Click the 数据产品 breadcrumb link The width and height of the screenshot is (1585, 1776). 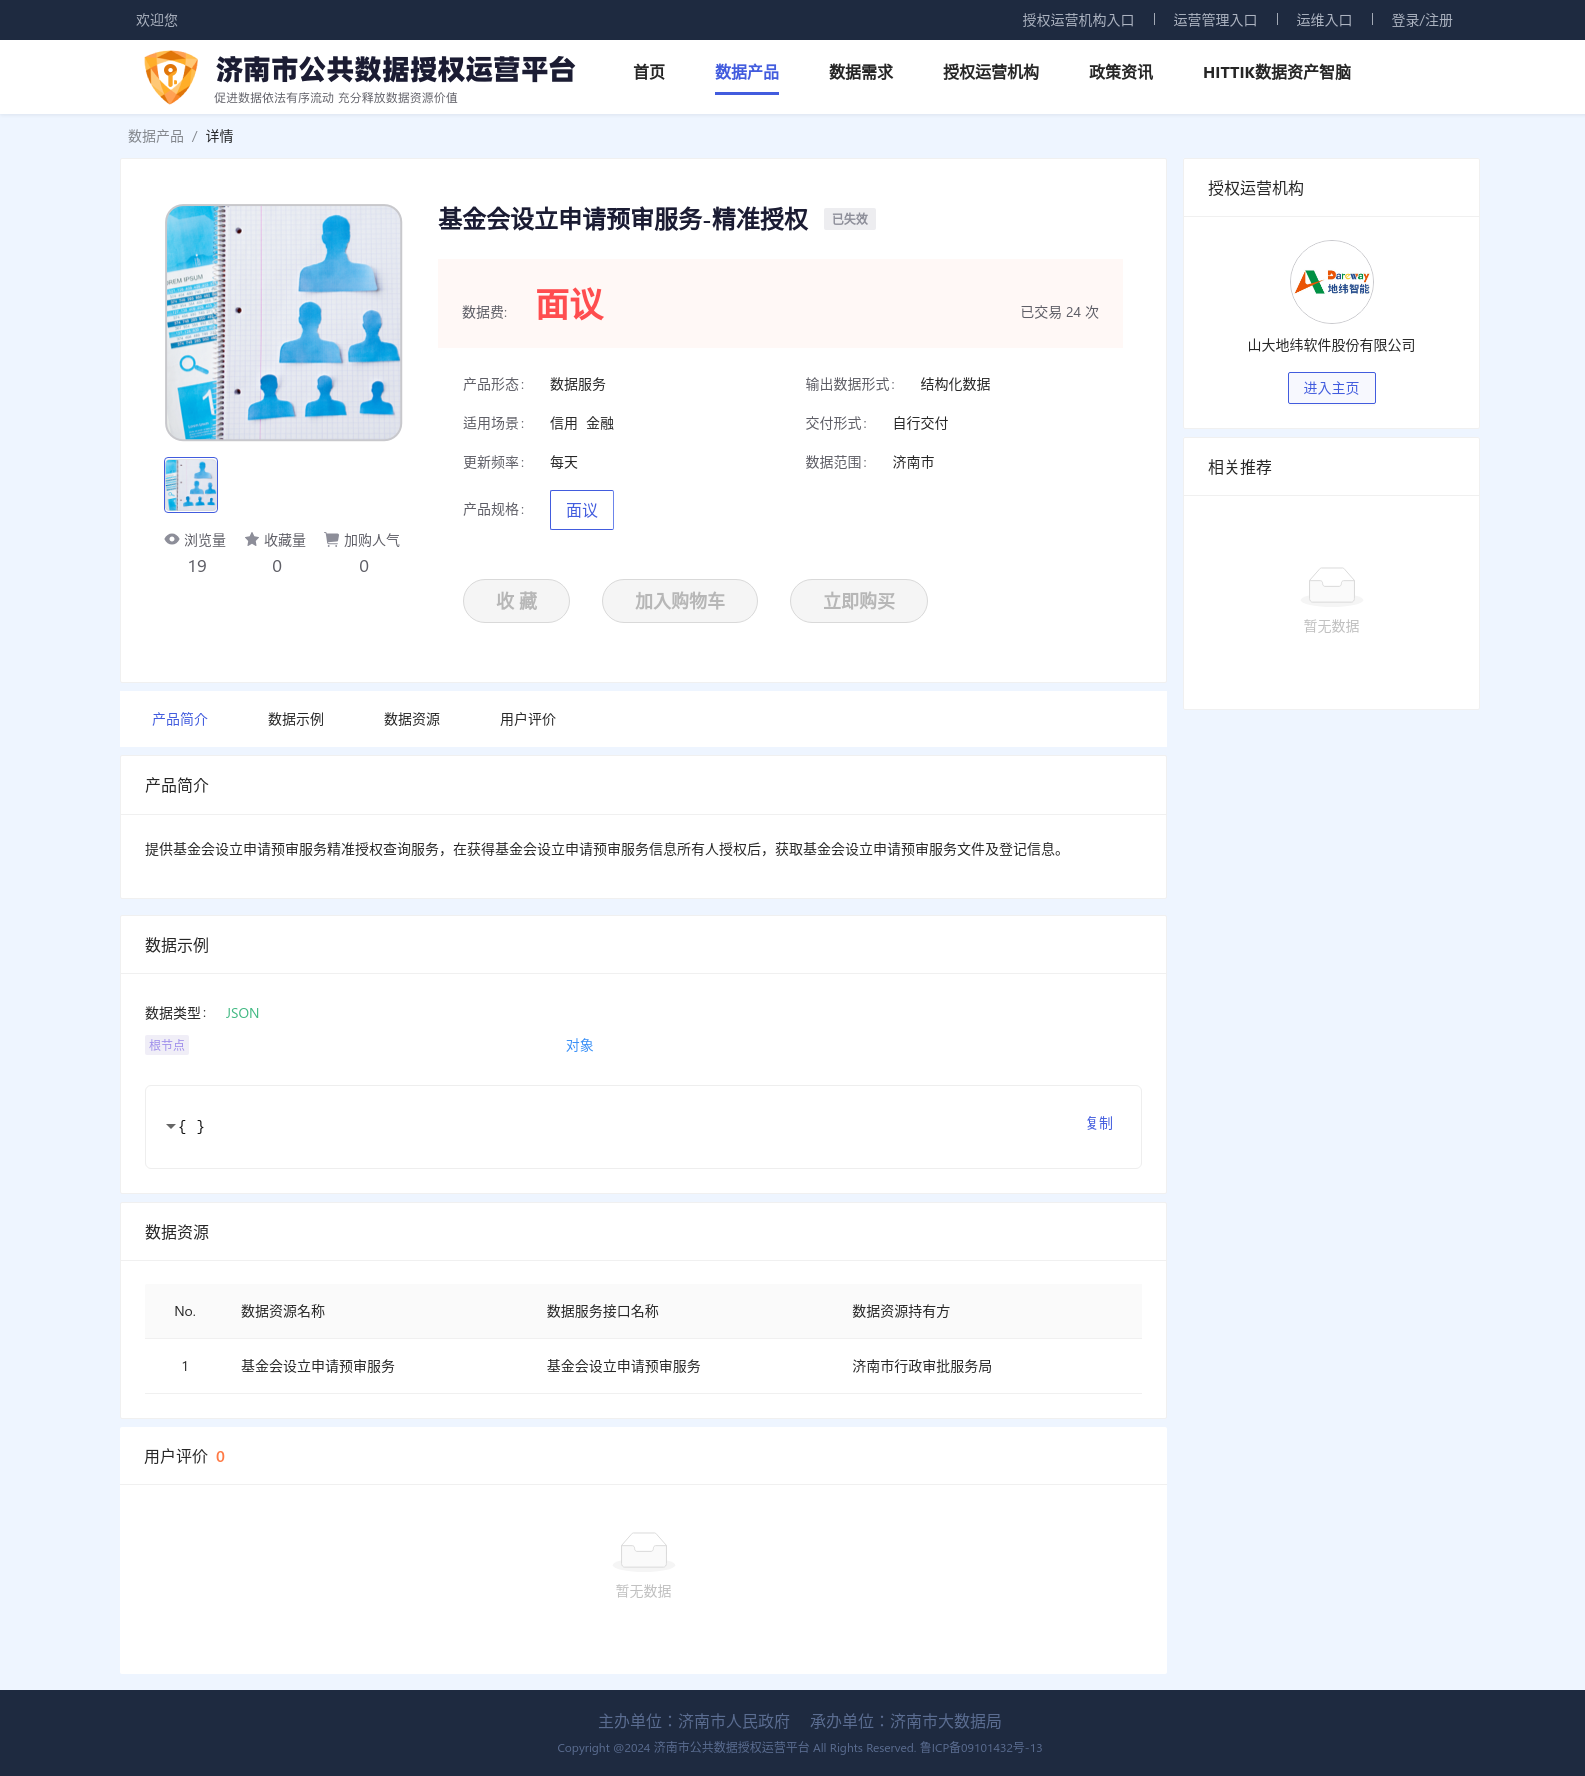coord(156,136)
